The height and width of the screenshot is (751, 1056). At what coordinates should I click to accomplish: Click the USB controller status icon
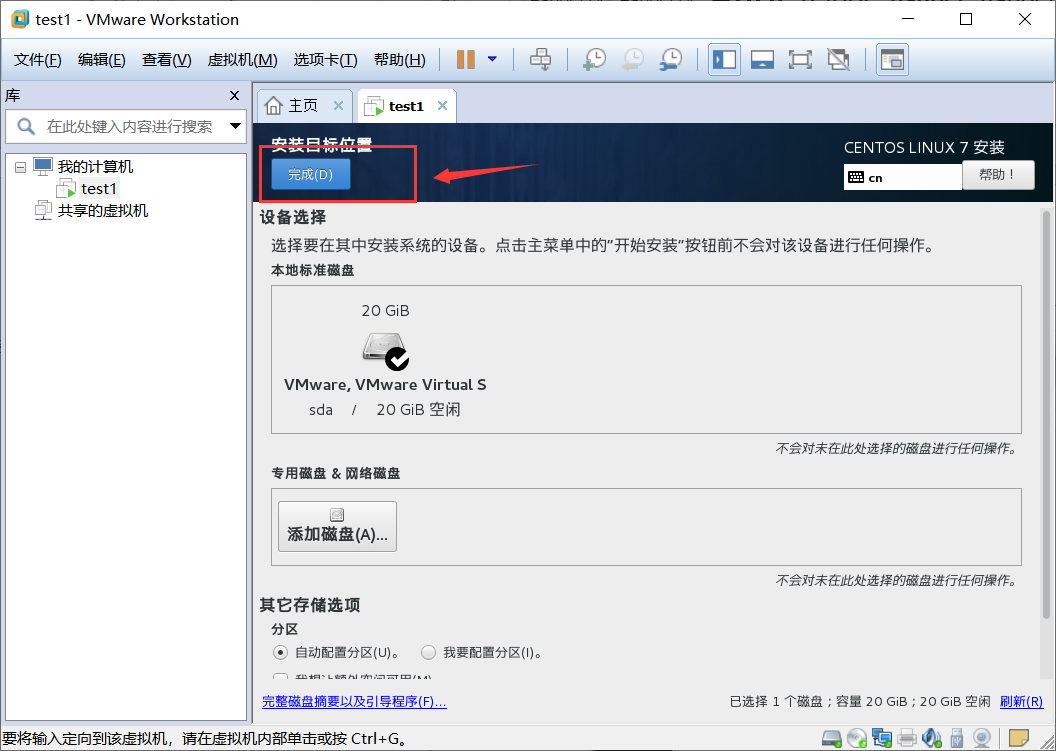coord(956,739)
